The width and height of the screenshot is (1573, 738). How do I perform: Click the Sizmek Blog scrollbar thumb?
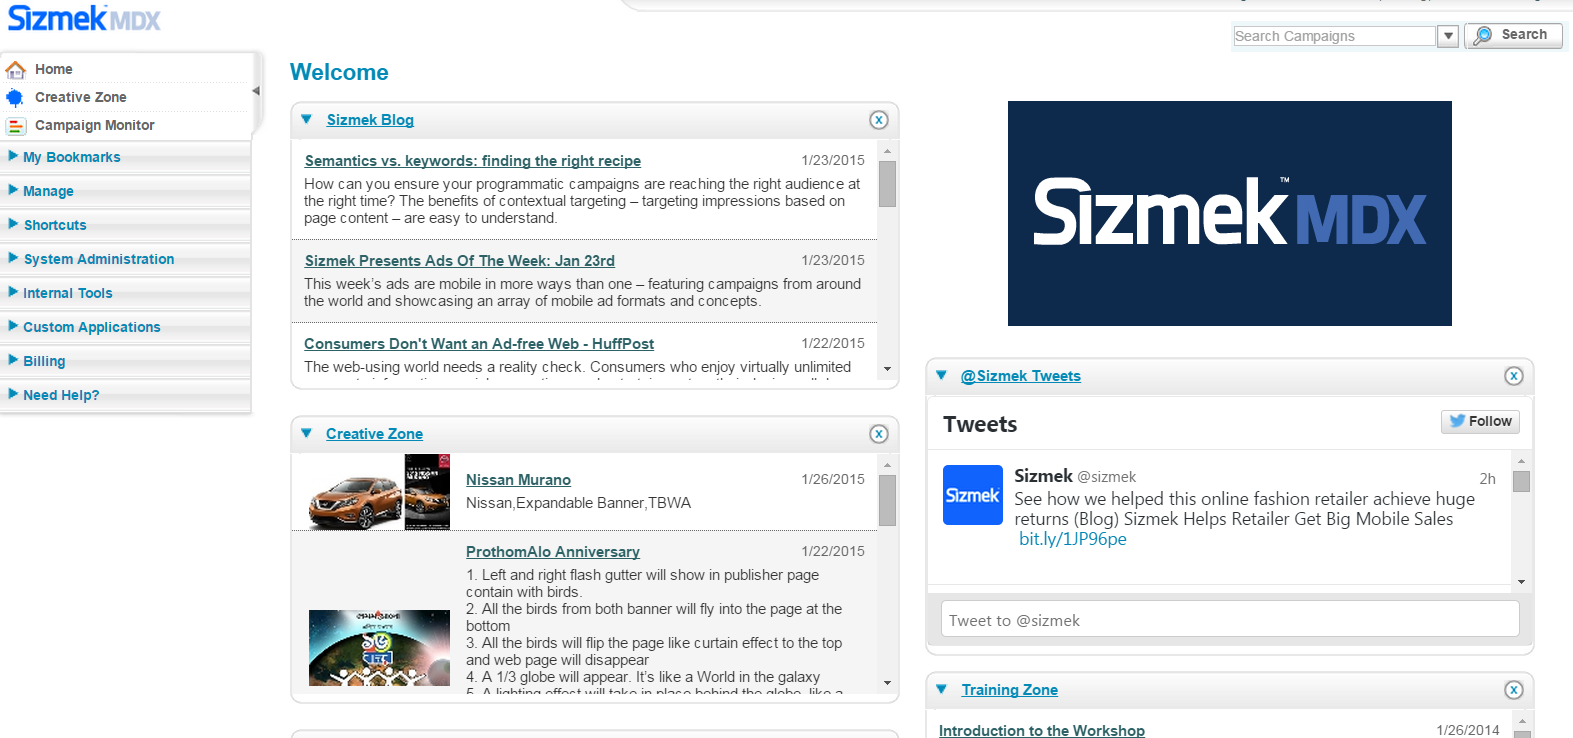887,184
